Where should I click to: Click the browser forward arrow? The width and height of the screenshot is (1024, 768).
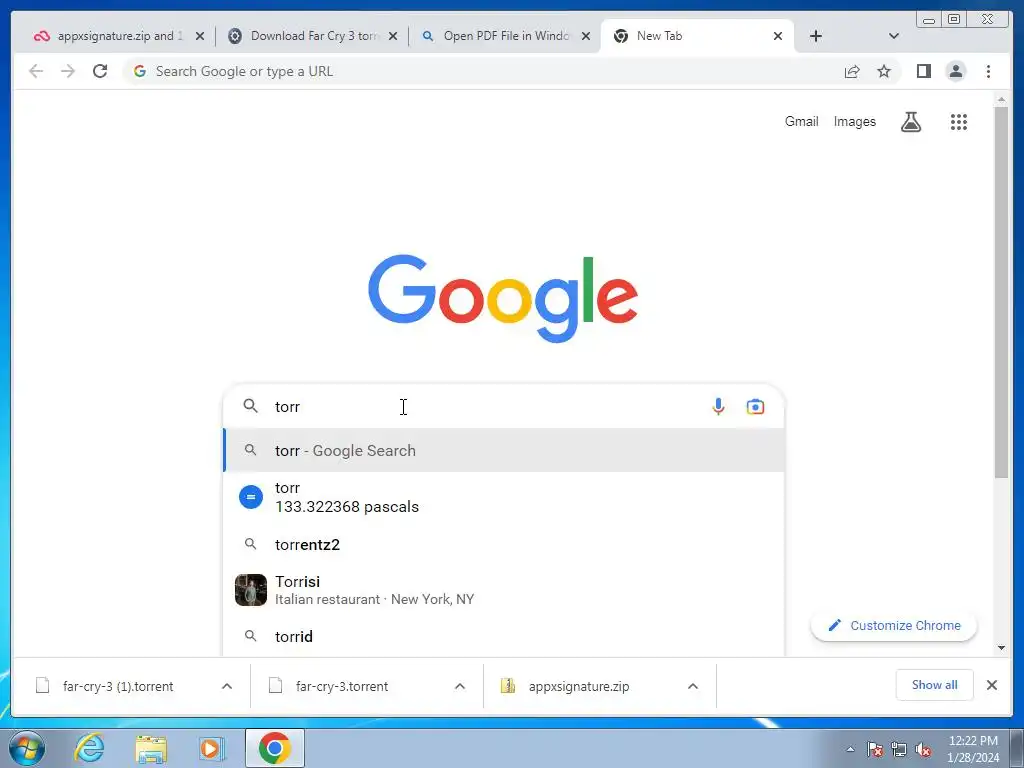(68, 71)
